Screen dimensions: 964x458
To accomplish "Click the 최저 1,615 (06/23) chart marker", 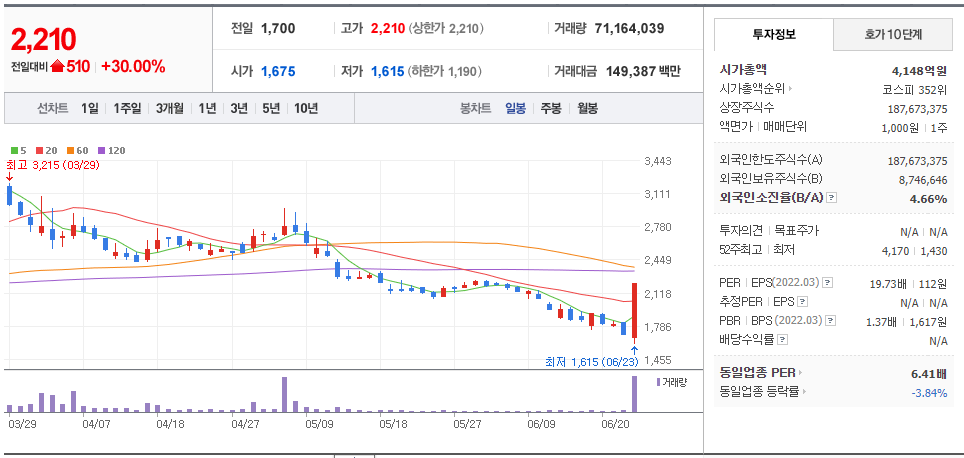I will click(x=592, y=361).
